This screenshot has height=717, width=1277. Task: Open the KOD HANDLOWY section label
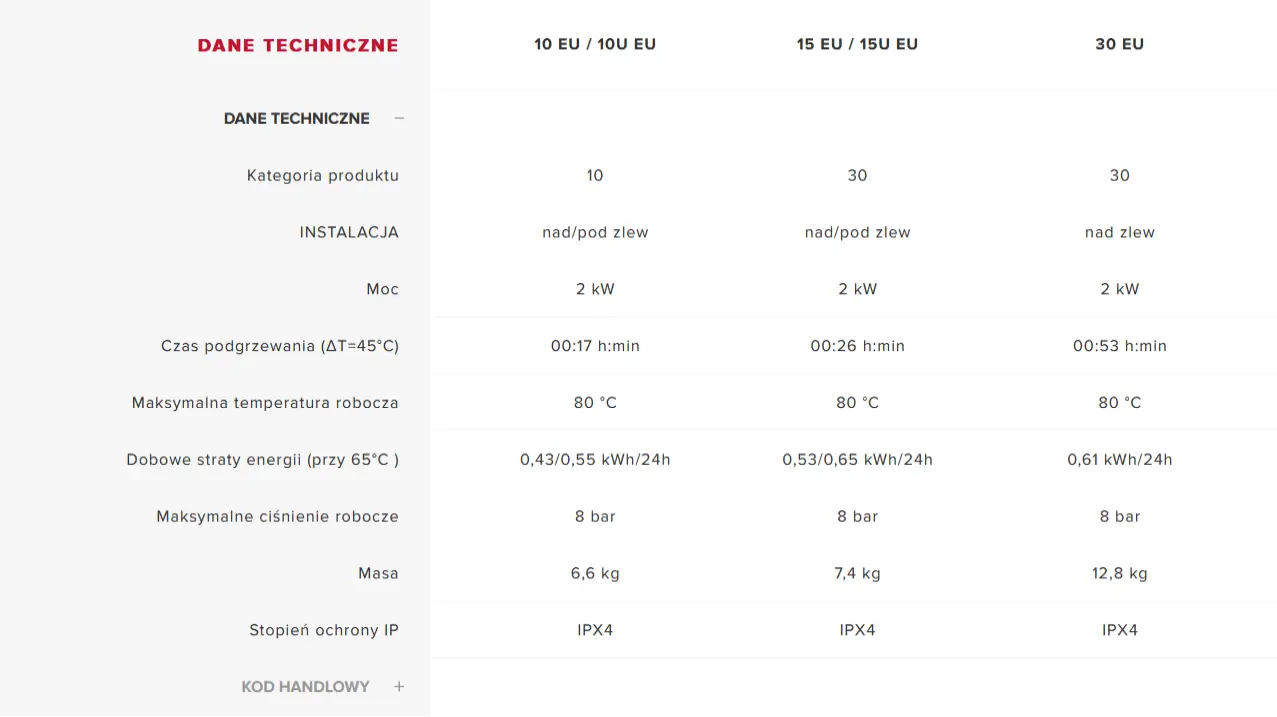(x=306, y=687)
